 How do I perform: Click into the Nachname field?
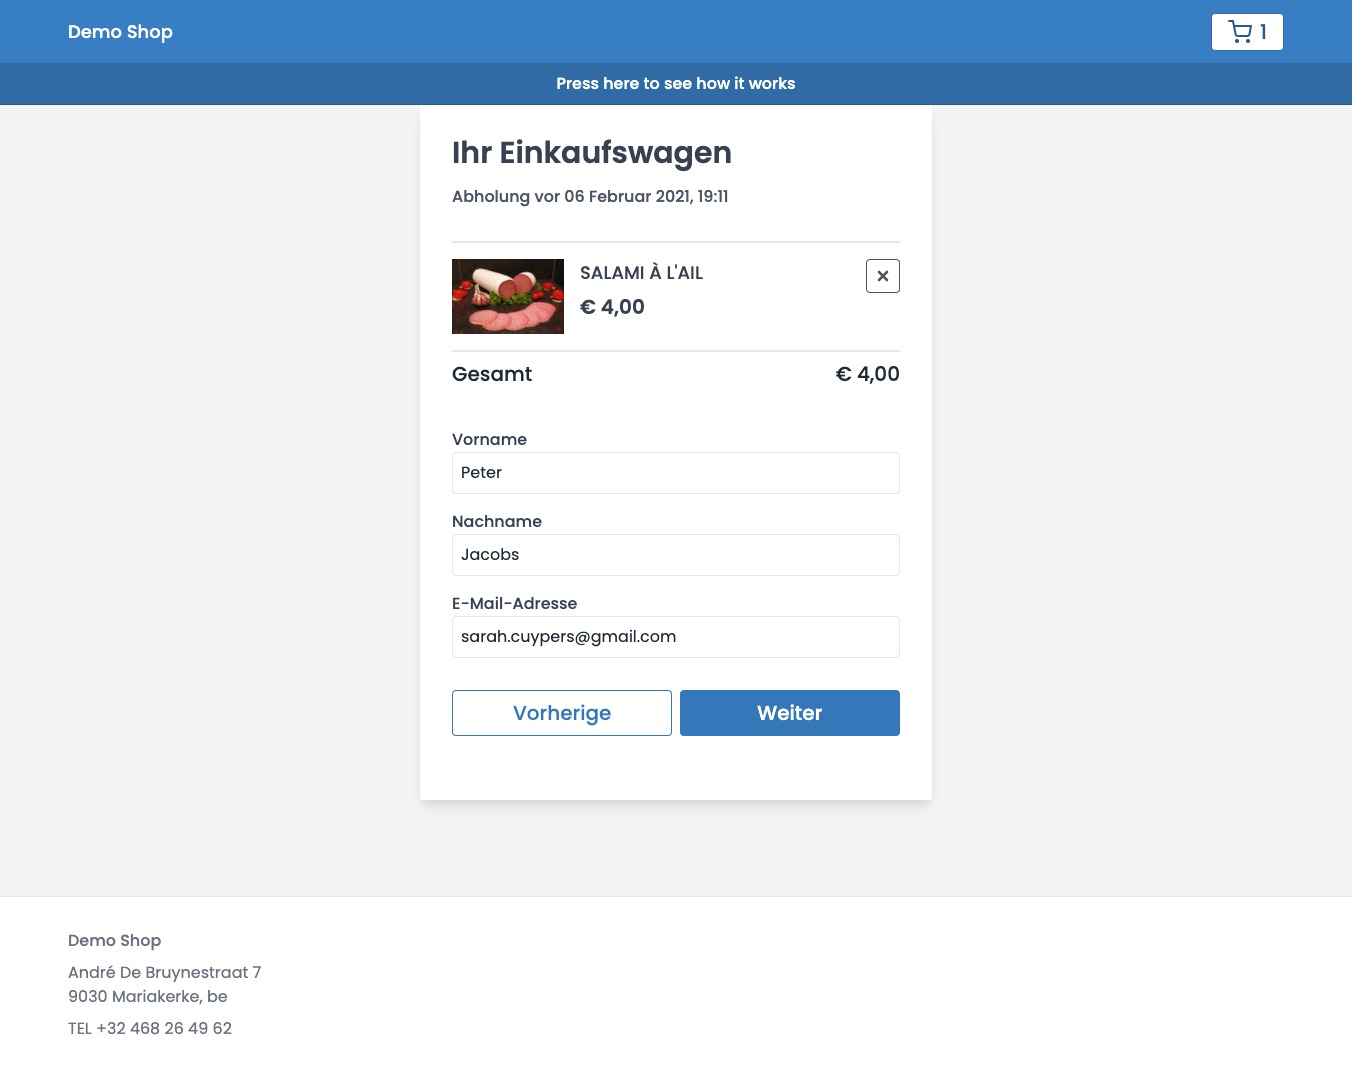[675, 555]
